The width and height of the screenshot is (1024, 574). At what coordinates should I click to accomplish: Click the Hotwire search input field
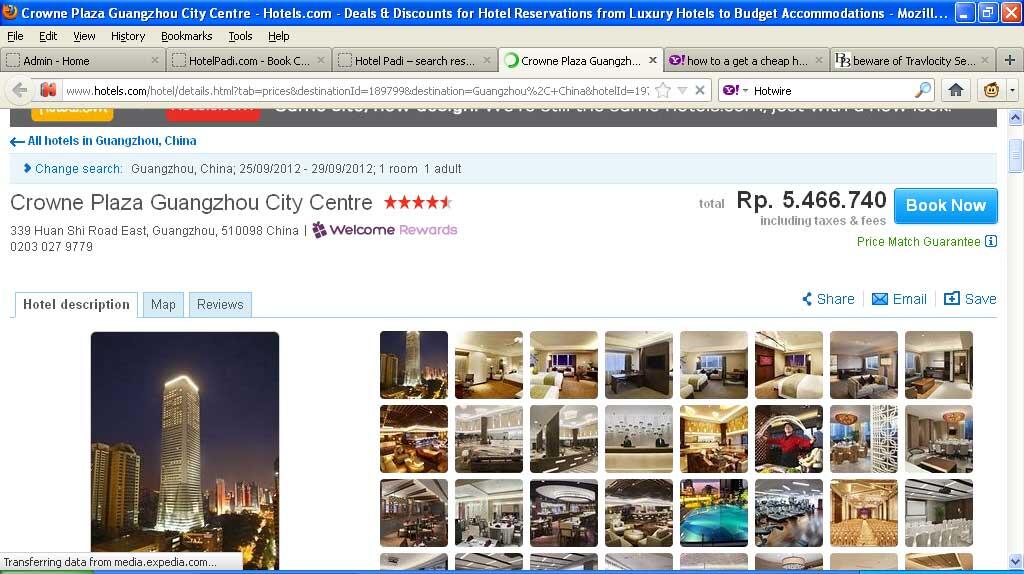pyautogui.click(x=833, y=91)
